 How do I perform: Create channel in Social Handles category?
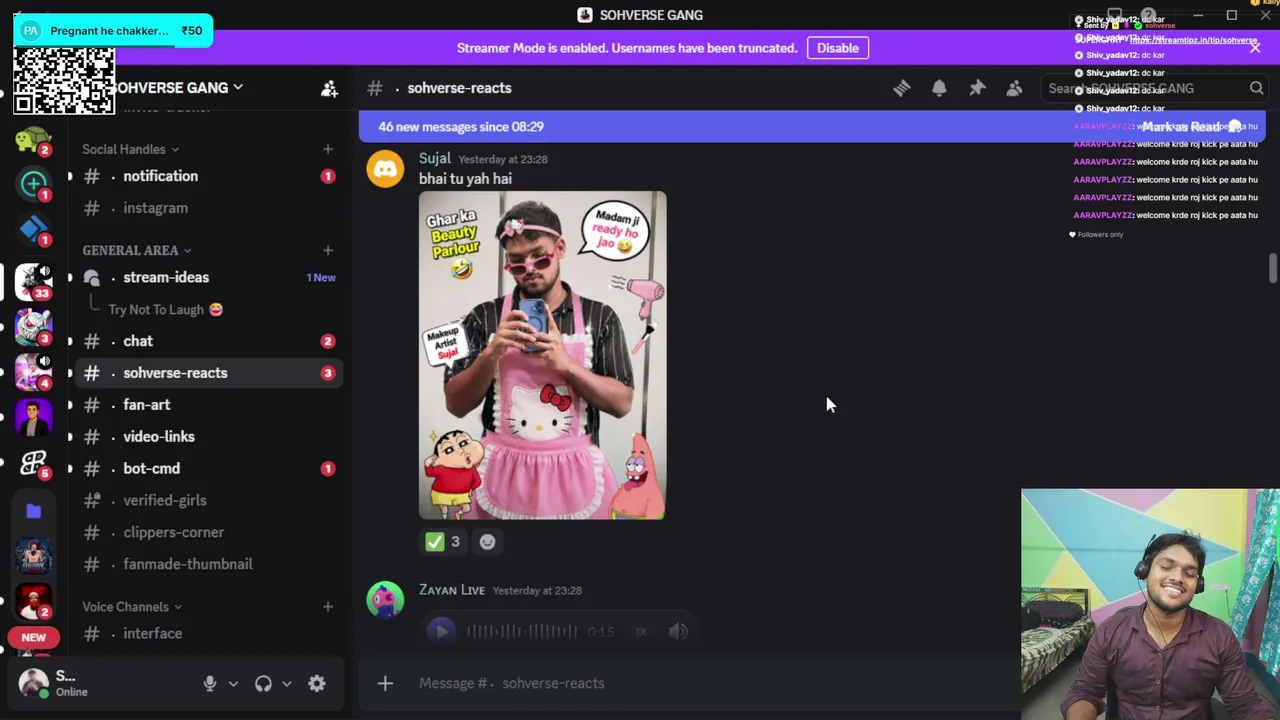click(x=328, y=149)
